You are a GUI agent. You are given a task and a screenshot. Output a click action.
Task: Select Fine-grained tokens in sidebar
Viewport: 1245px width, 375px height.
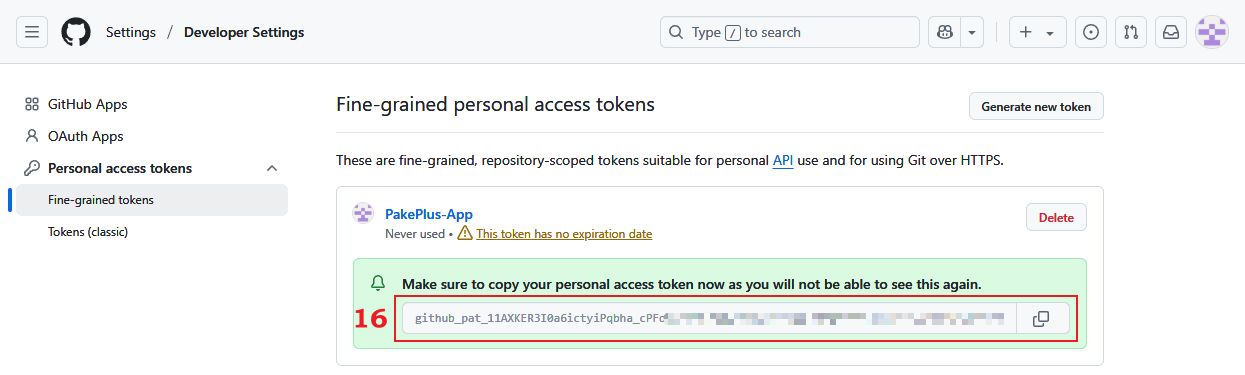coord(152,200)
